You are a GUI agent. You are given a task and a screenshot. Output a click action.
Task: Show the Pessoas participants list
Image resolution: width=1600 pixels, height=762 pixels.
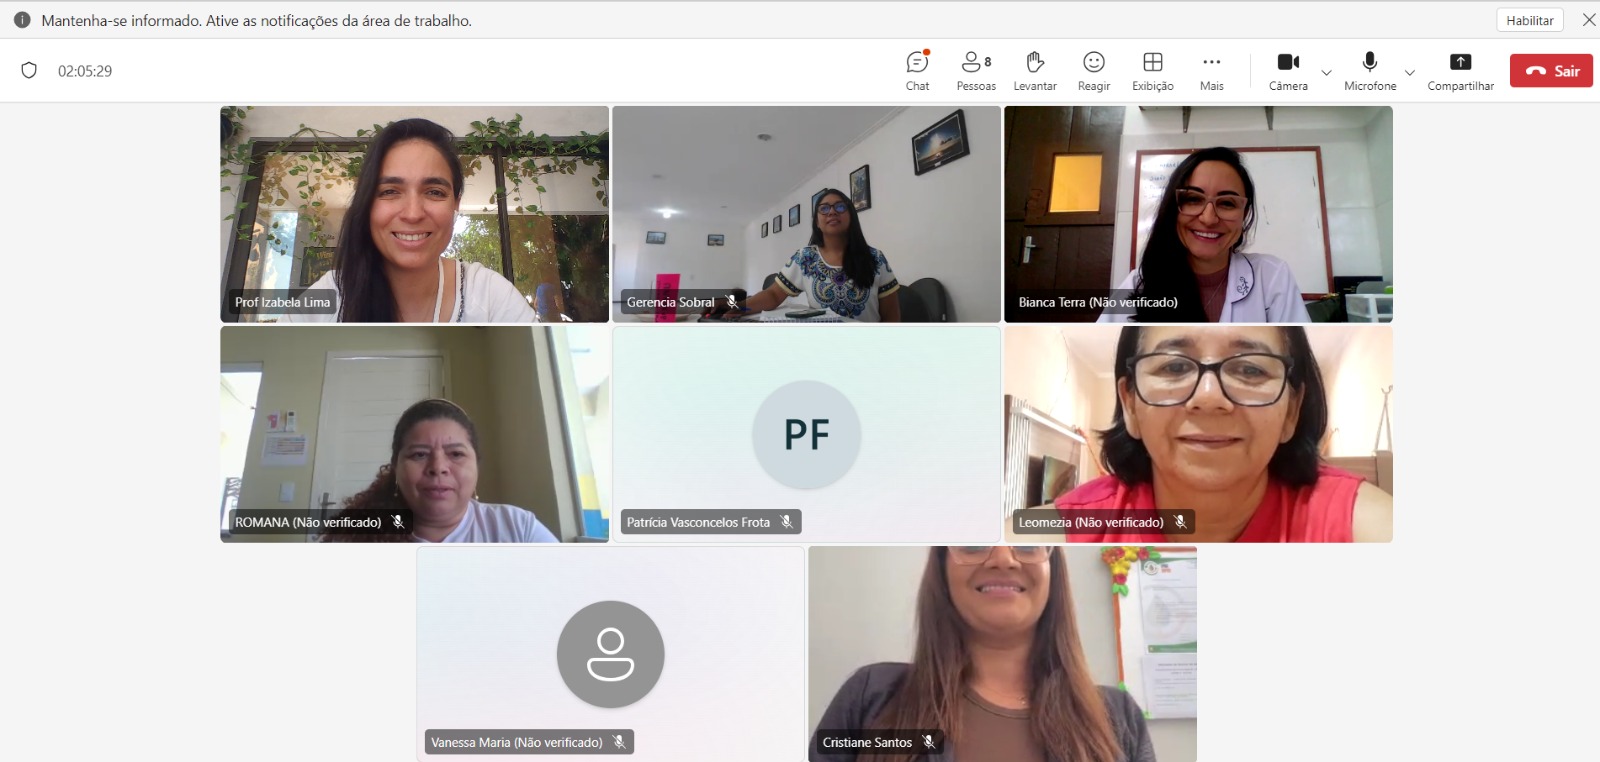976,71
